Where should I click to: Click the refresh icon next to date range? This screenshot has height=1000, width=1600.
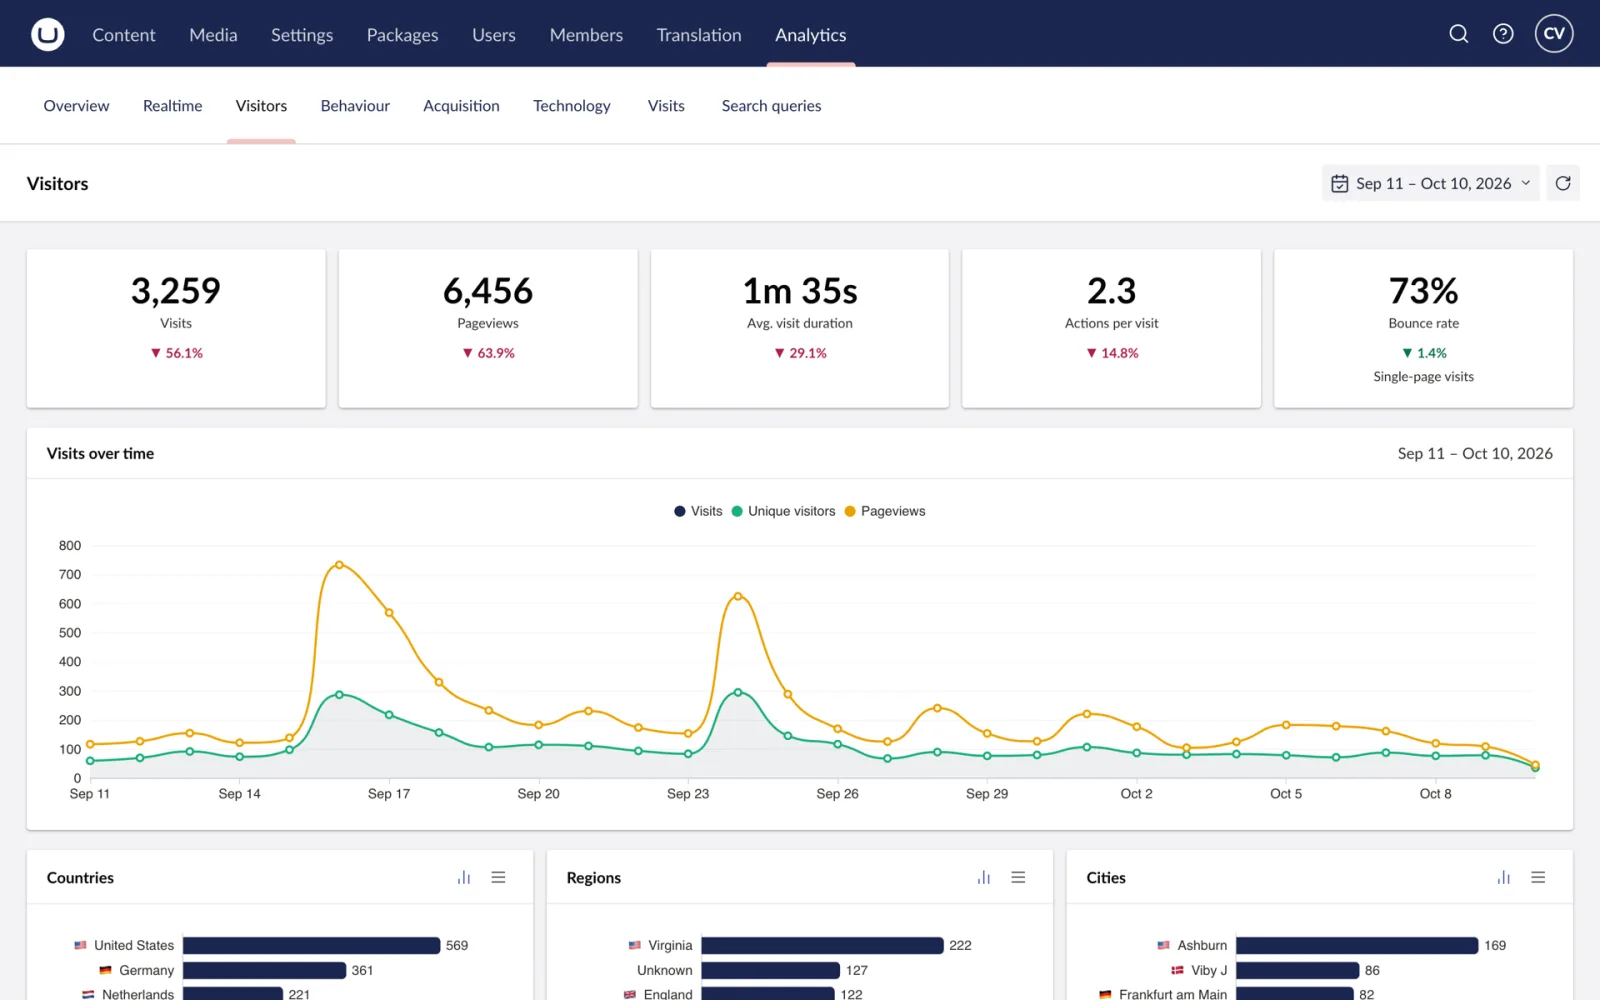(x=1563, y=183)
